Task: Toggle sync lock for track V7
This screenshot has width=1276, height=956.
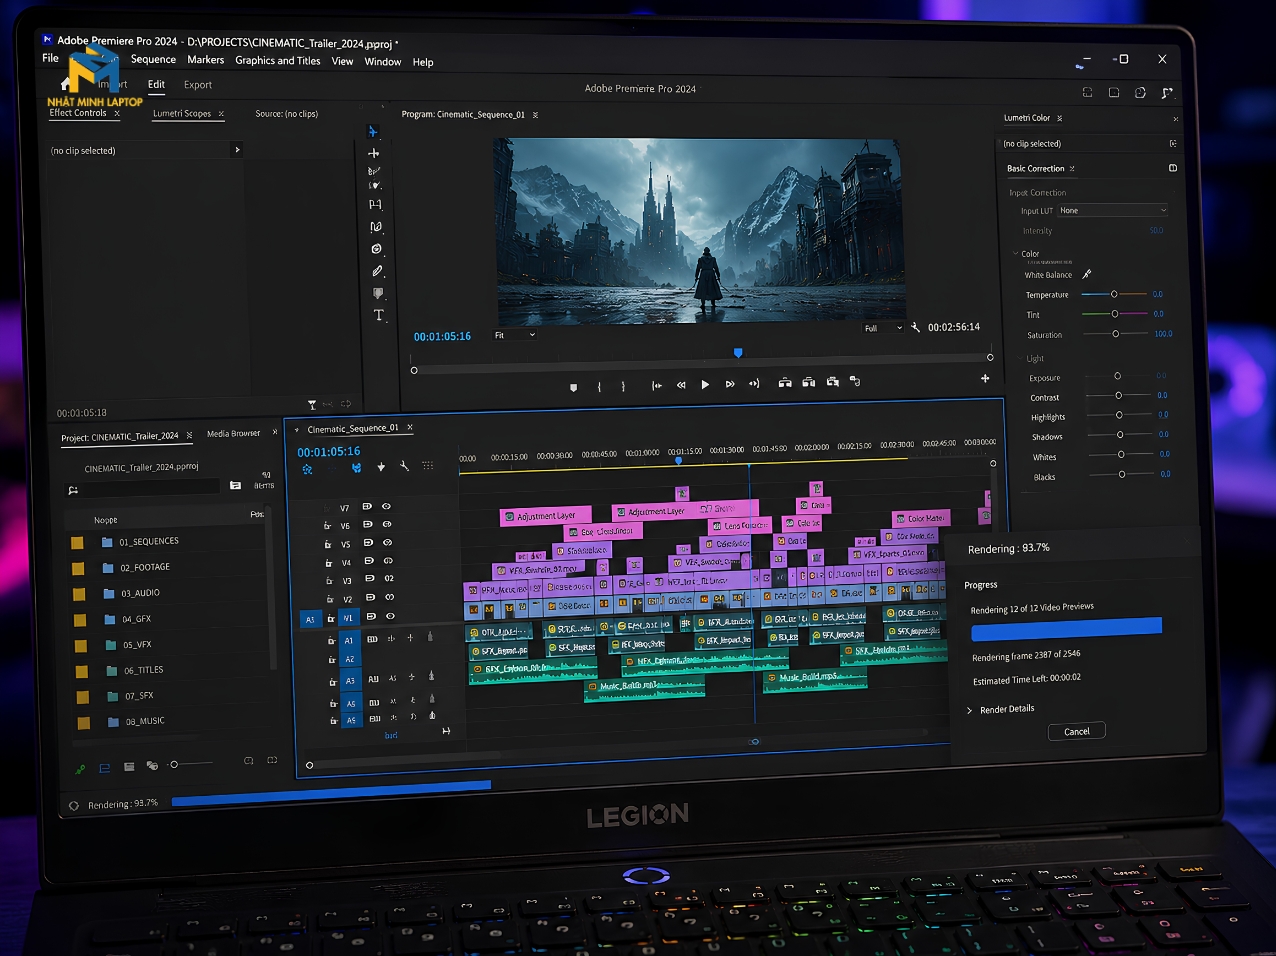Action: click(x=367, y=506)
